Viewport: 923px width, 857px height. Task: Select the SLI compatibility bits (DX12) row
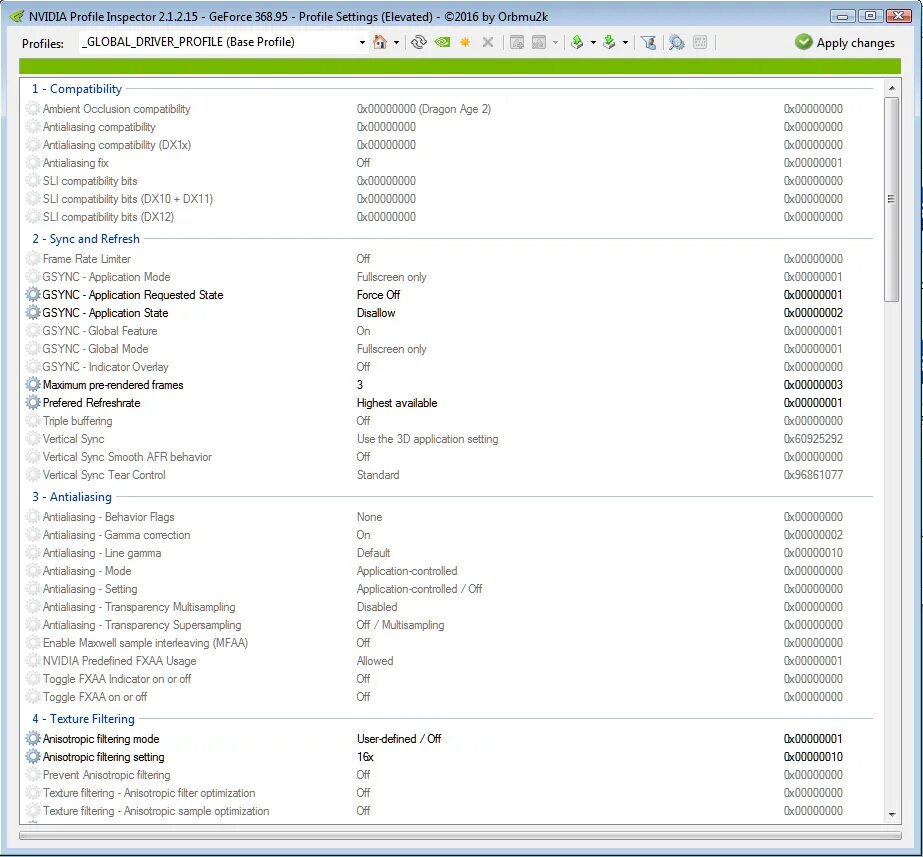coord(450,217)
